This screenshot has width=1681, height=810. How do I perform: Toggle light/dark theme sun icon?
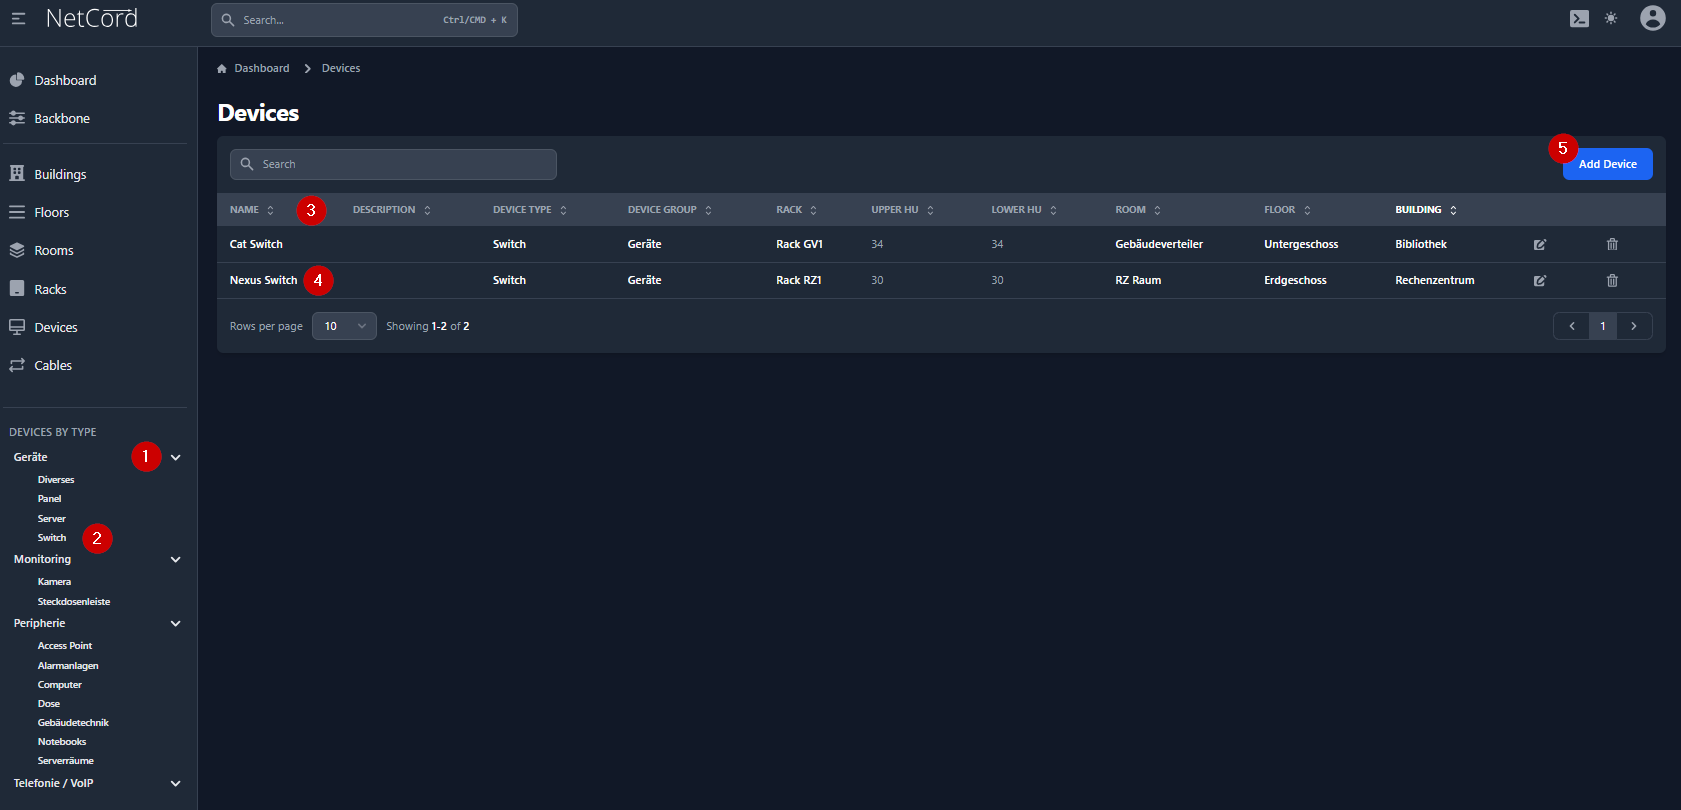coord(1611,19)
